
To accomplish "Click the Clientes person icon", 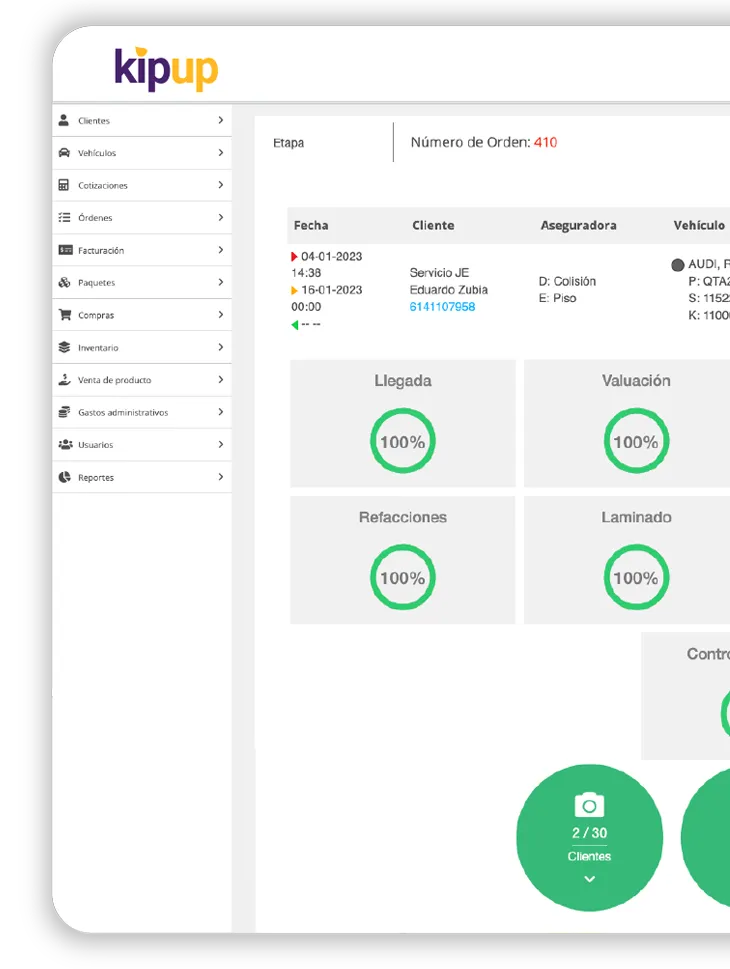I will pyautogui.click(x=64, y=120).
